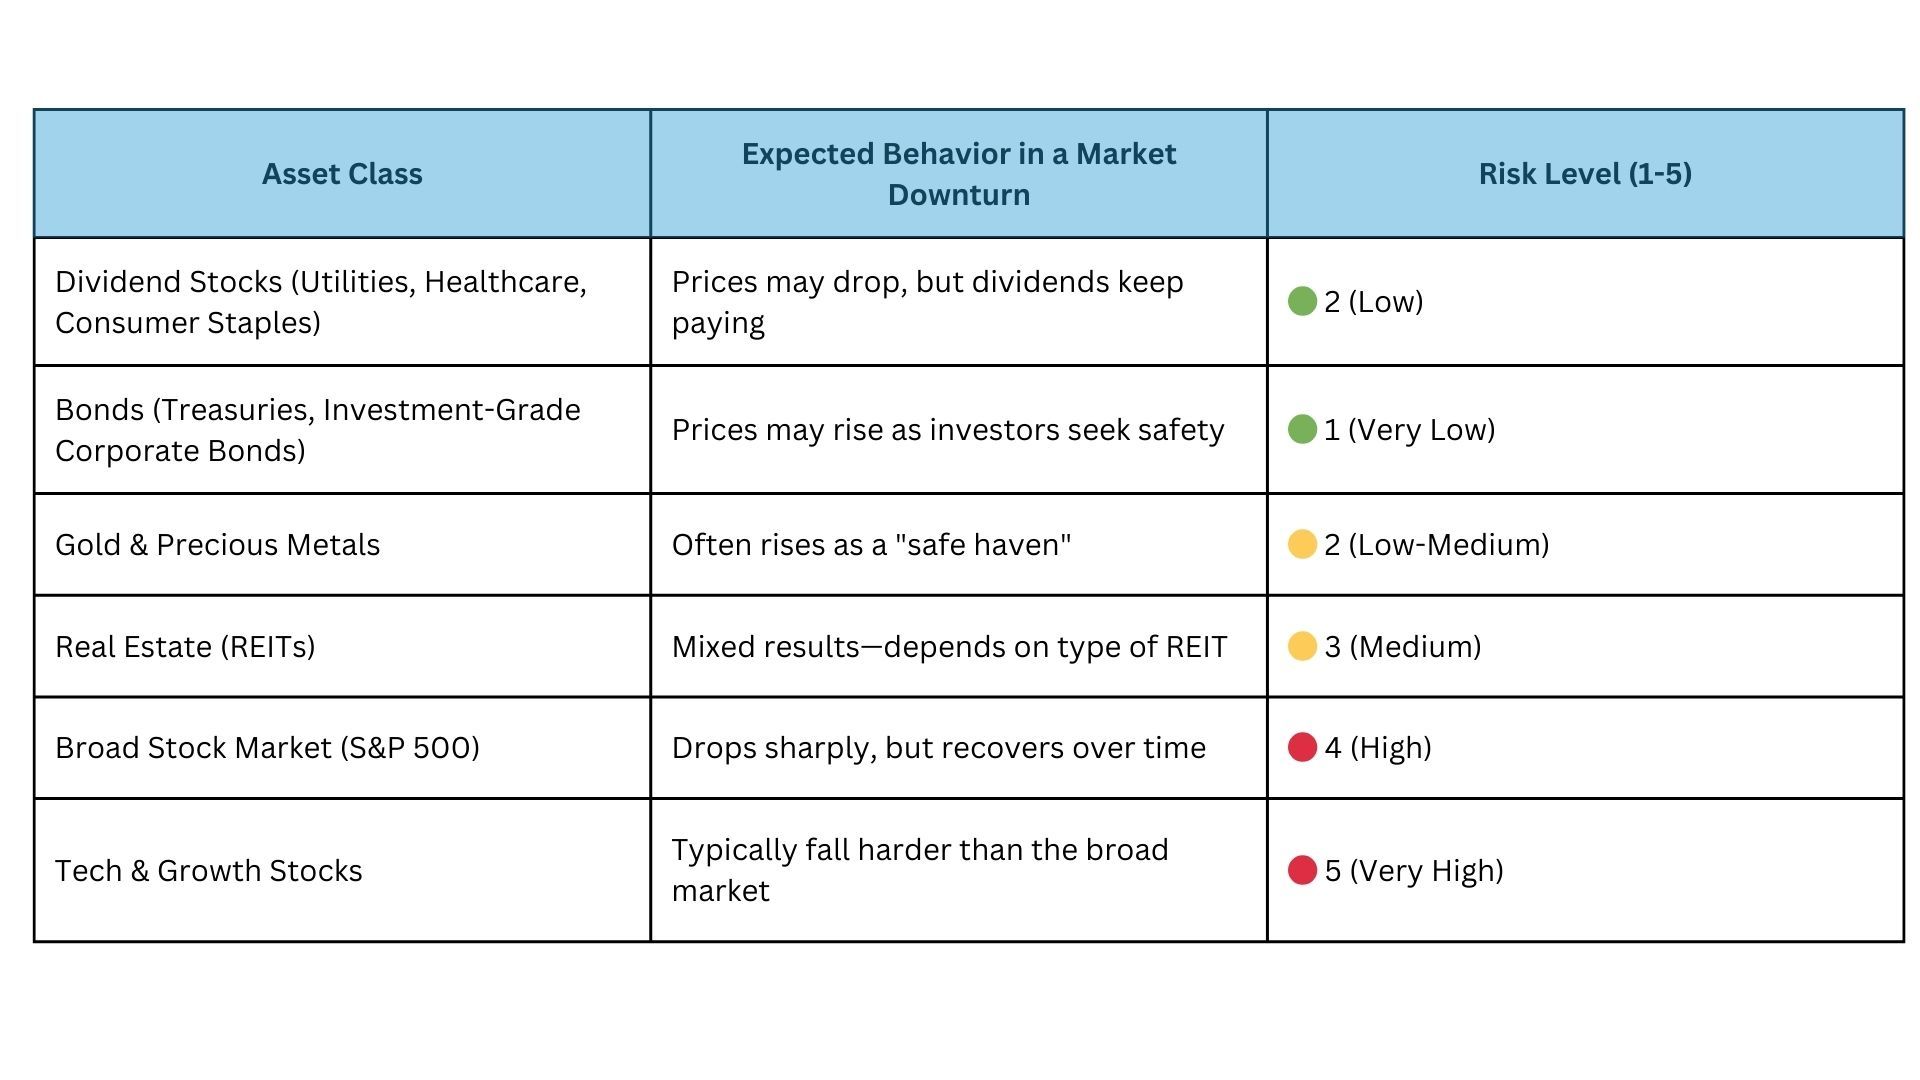1920x1080 pixels.
Task: Click the green dot beside 1 (Very Low)
Action: (1302, 429)
